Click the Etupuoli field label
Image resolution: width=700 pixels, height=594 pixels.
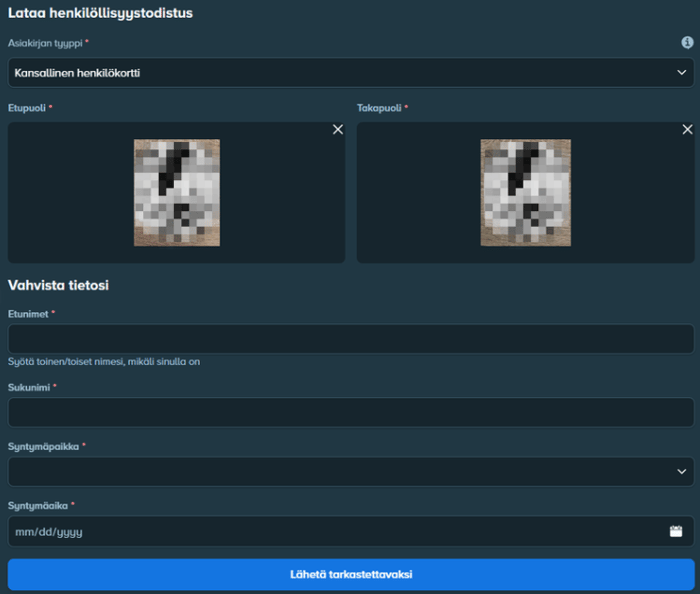coord(27,108)
